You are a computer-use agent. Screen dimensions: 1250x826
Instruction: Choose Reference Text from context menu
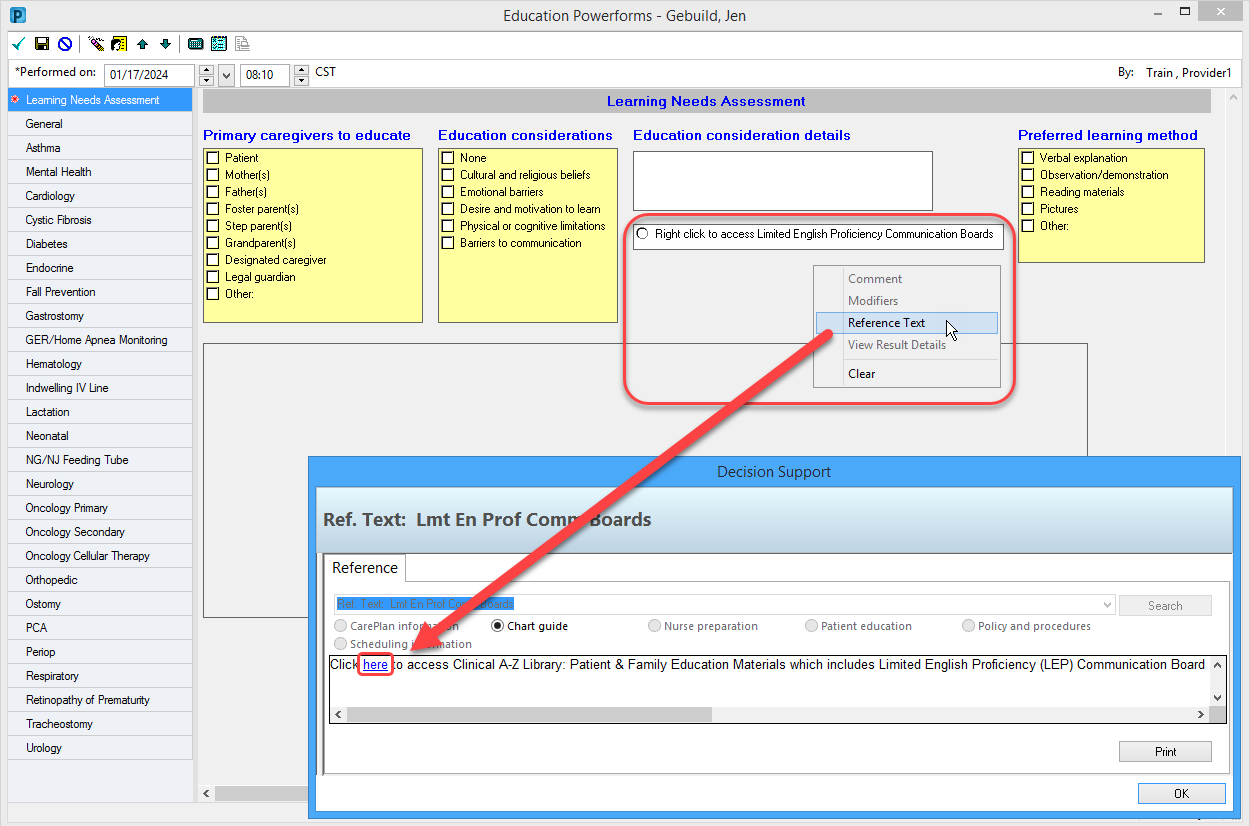click(x=886, y=323)
